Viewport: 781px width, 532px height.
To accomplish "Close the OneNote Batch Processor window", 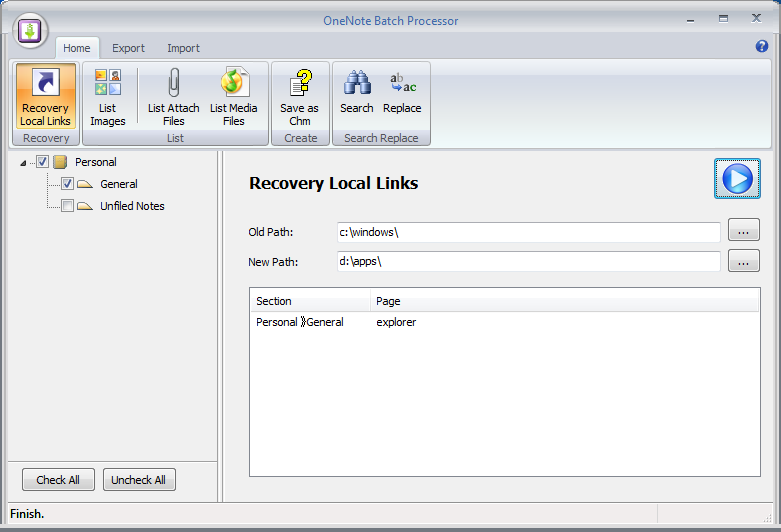I will 757,18.
